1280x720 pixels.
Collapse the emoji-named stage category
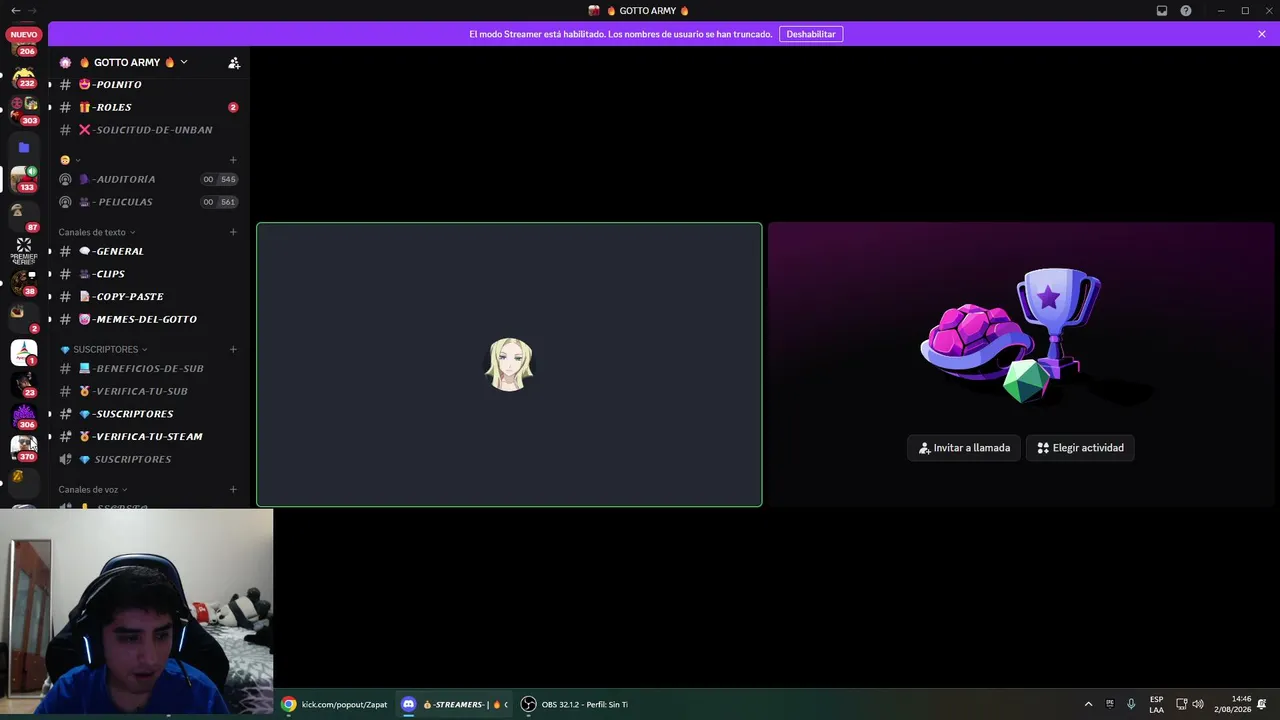point(70,160)
